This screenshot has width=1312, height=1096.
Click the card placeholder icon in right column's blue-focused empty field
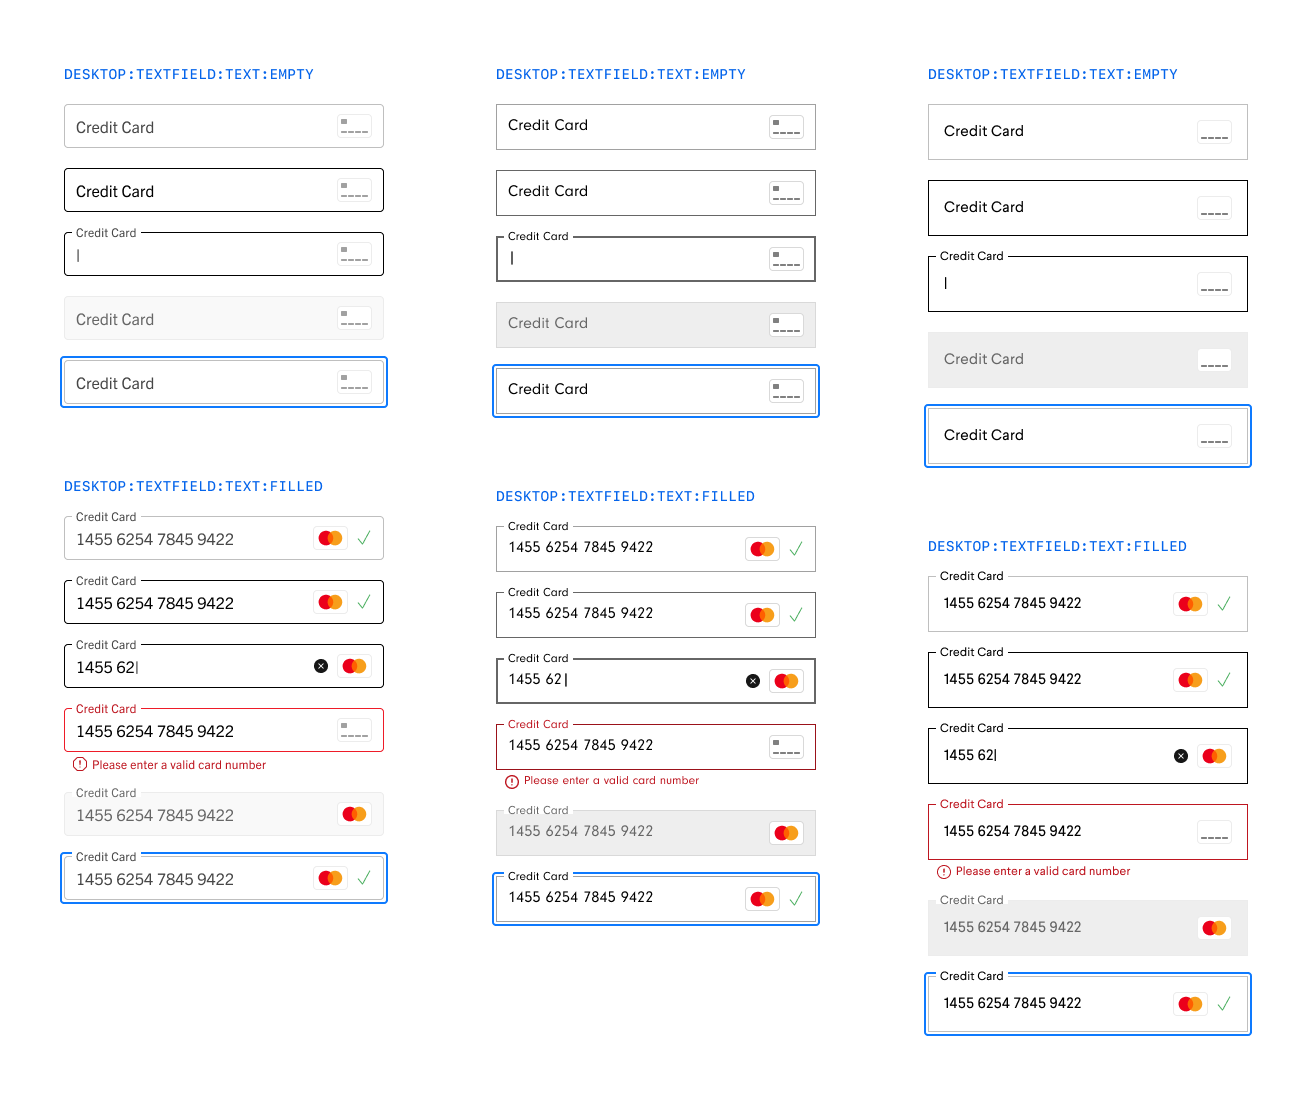[x=1214, y=436]
